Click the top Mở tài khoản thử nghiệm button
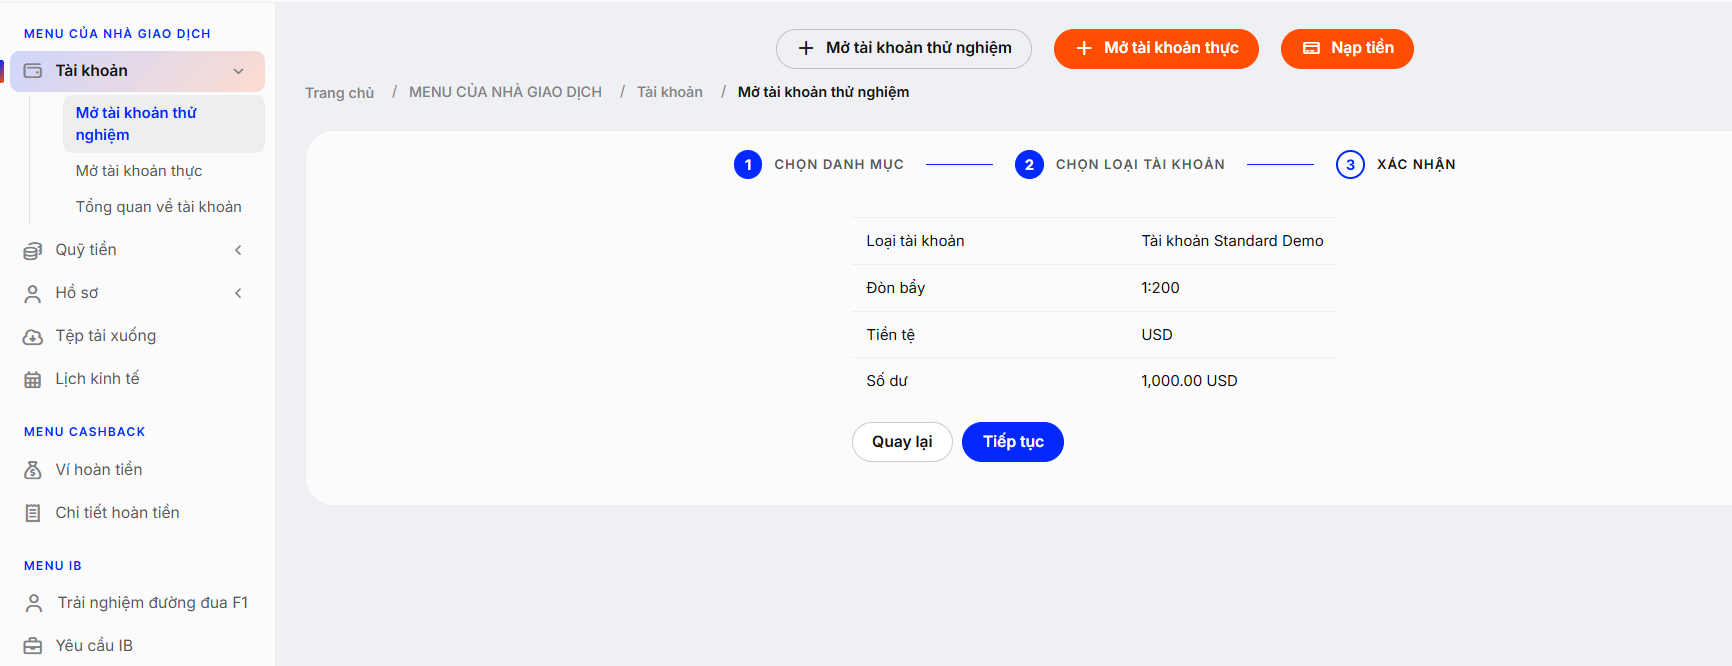 click(x=904, y=48)
